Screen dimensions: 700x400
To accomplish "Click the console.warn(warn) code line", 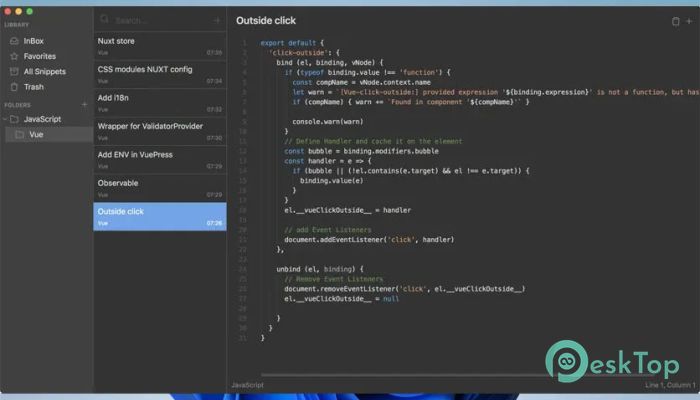I will [x=328, y=121].
